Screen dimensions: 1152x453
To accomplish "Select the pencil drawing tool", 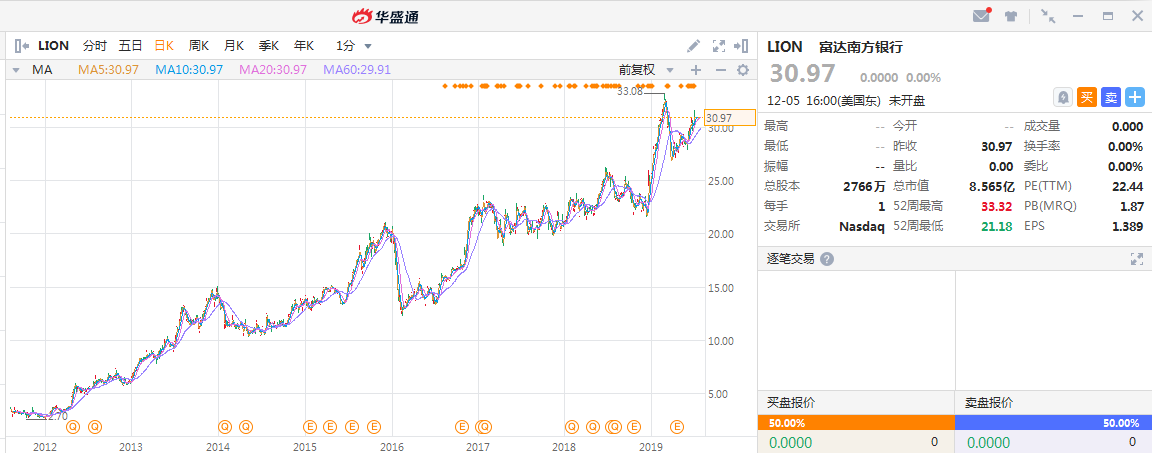I will coord(694,46).
